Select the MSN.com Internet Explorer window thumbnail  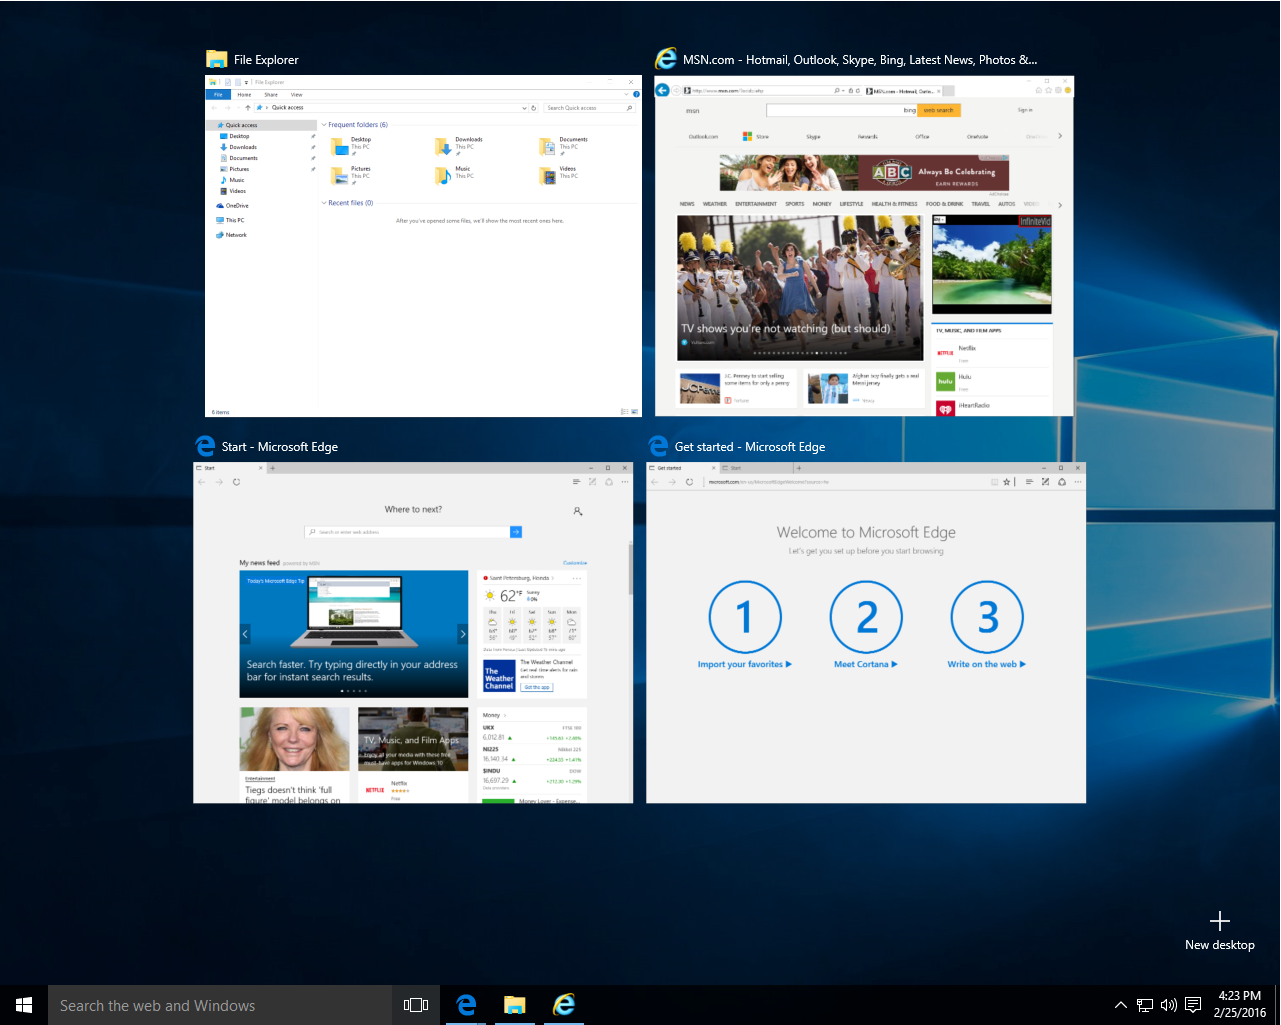[864, 246]
